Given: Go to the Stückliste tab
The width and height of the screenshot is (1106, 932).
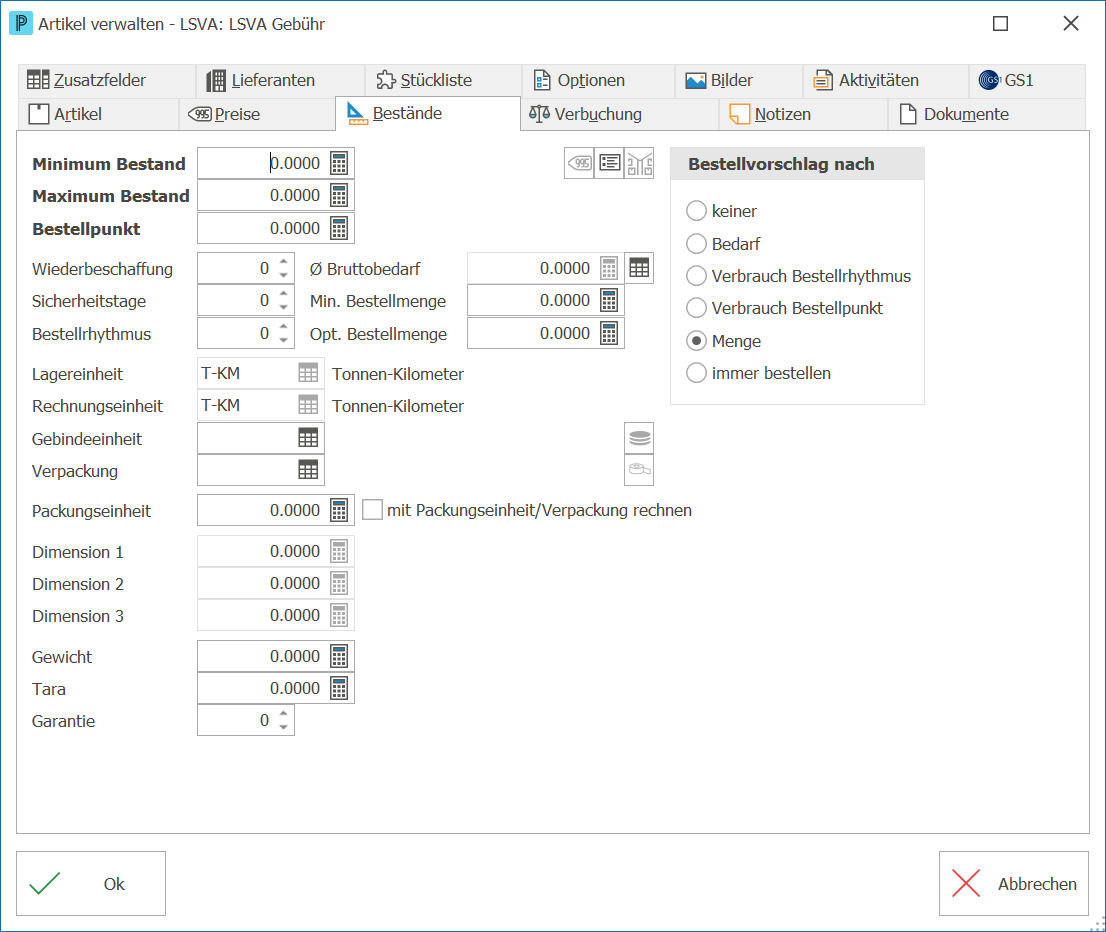Looking at the screenshot, I should (443, 80).
